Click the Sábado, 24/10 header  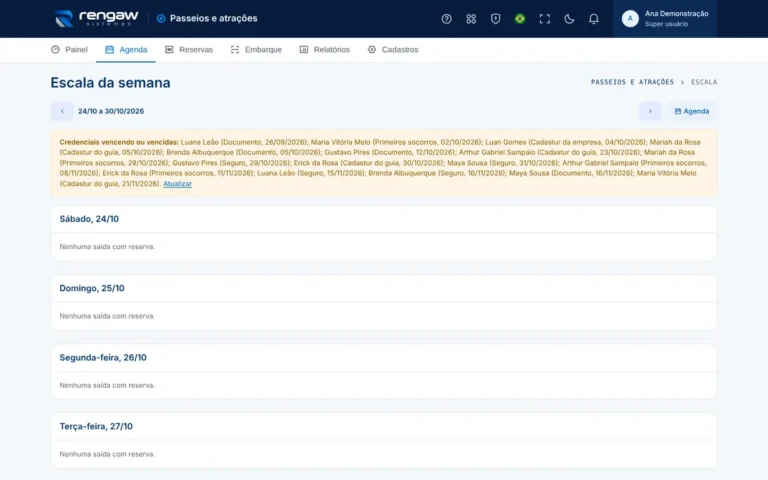coord(89,219)
